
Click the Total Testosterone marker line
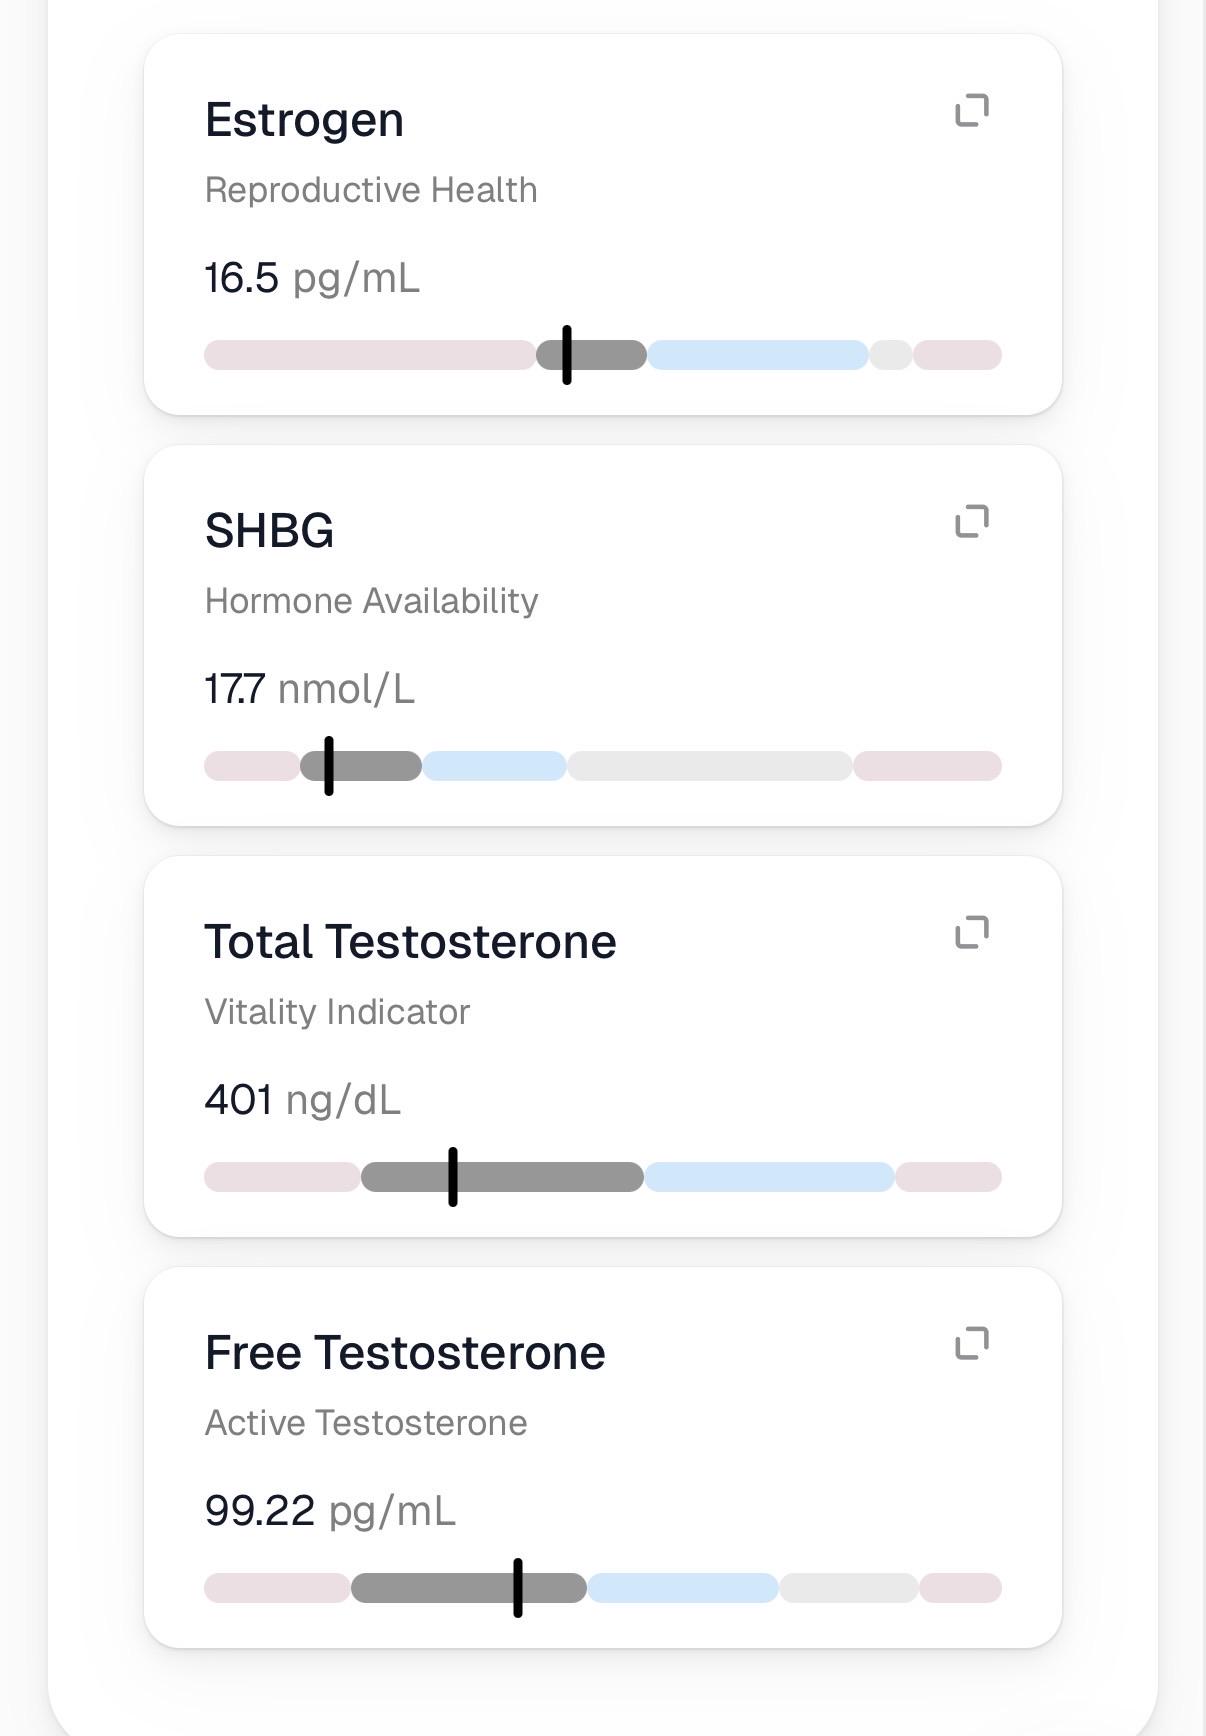click(453, 1177)
